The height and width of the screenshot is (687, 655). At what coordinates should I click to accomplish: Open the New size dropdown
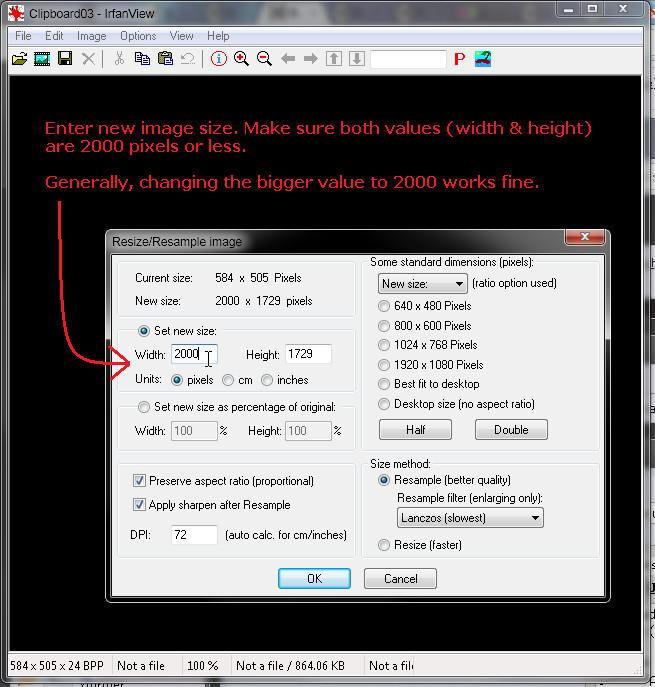pos(422,283)
